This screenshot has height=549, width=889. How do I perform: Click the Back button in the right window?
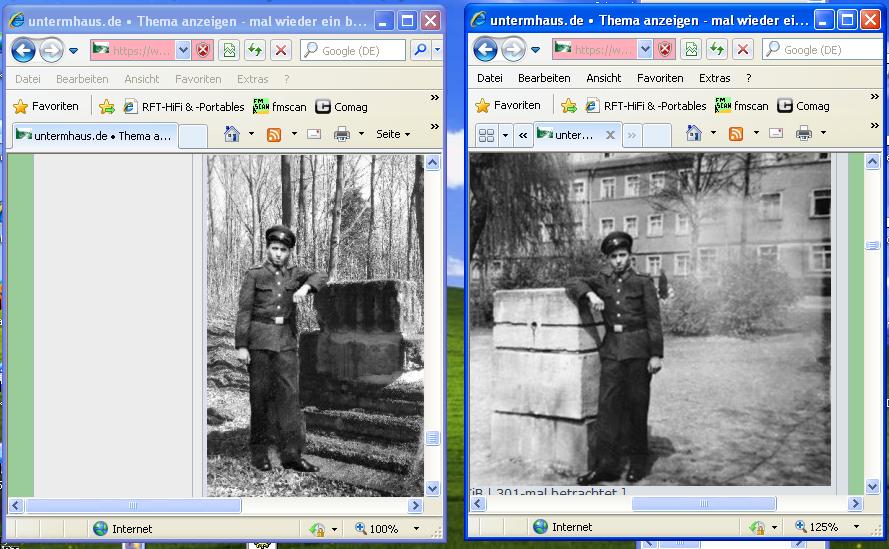pos(485,50)
